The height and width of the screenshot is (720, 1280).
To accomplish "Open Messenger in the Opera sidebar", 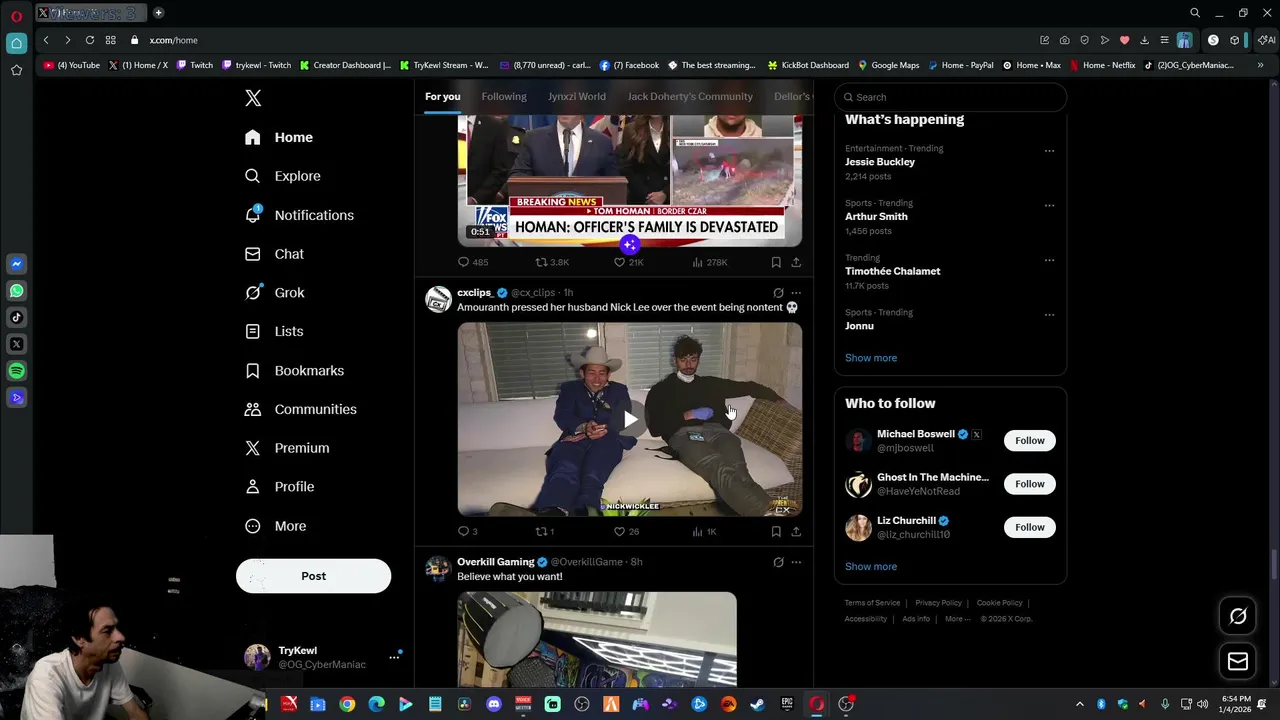I will click(x=16, y=264).
